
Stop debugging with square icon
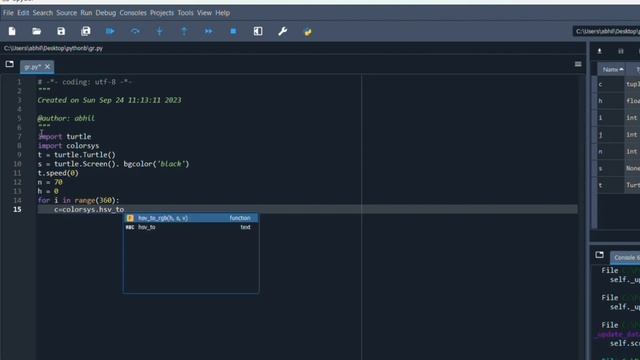pyautogui.click(x=233, y=31)
